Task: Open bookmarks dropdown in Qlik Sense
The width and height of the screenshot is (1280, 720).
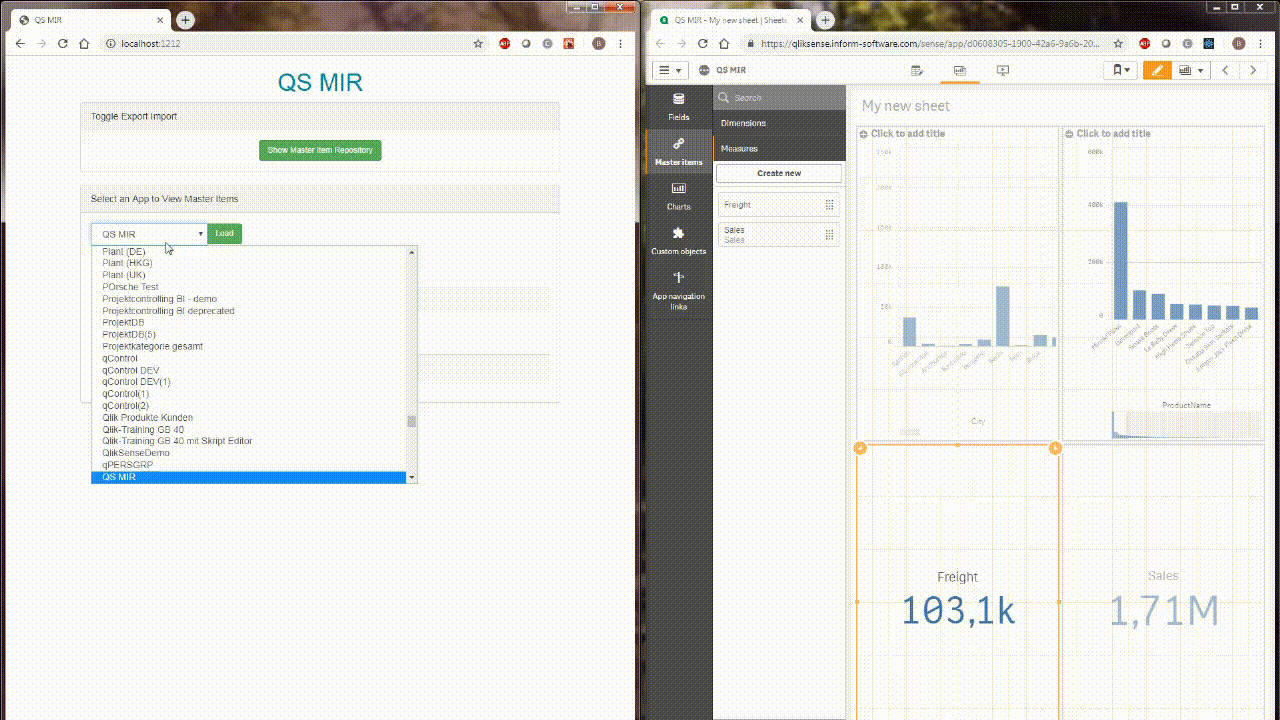Action: click(1121, 70)
